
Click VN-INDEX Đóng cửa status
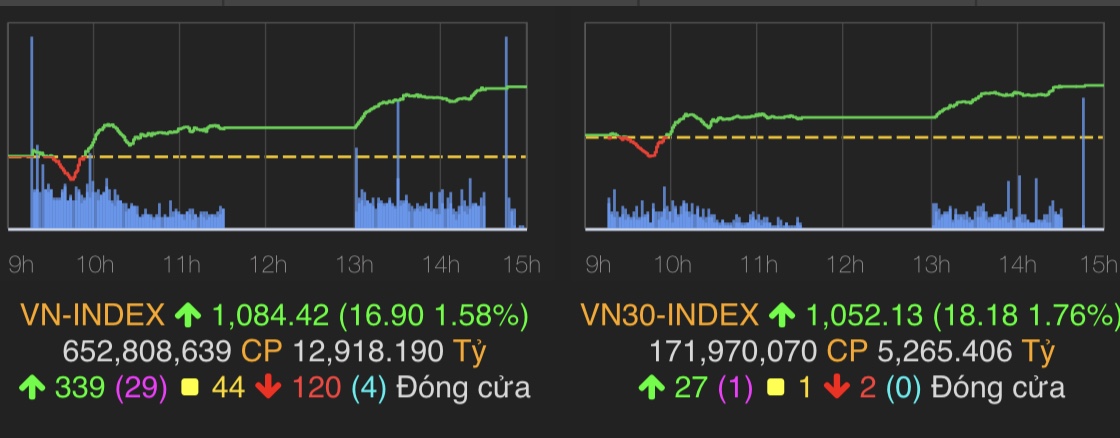point(464,387)
